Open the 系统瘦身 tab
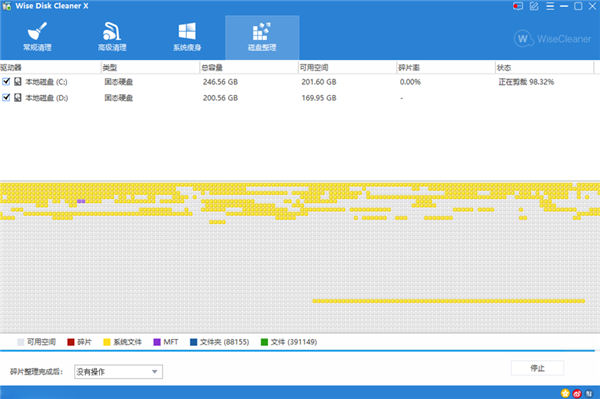600x399 pixels. (x=187, y=37)
